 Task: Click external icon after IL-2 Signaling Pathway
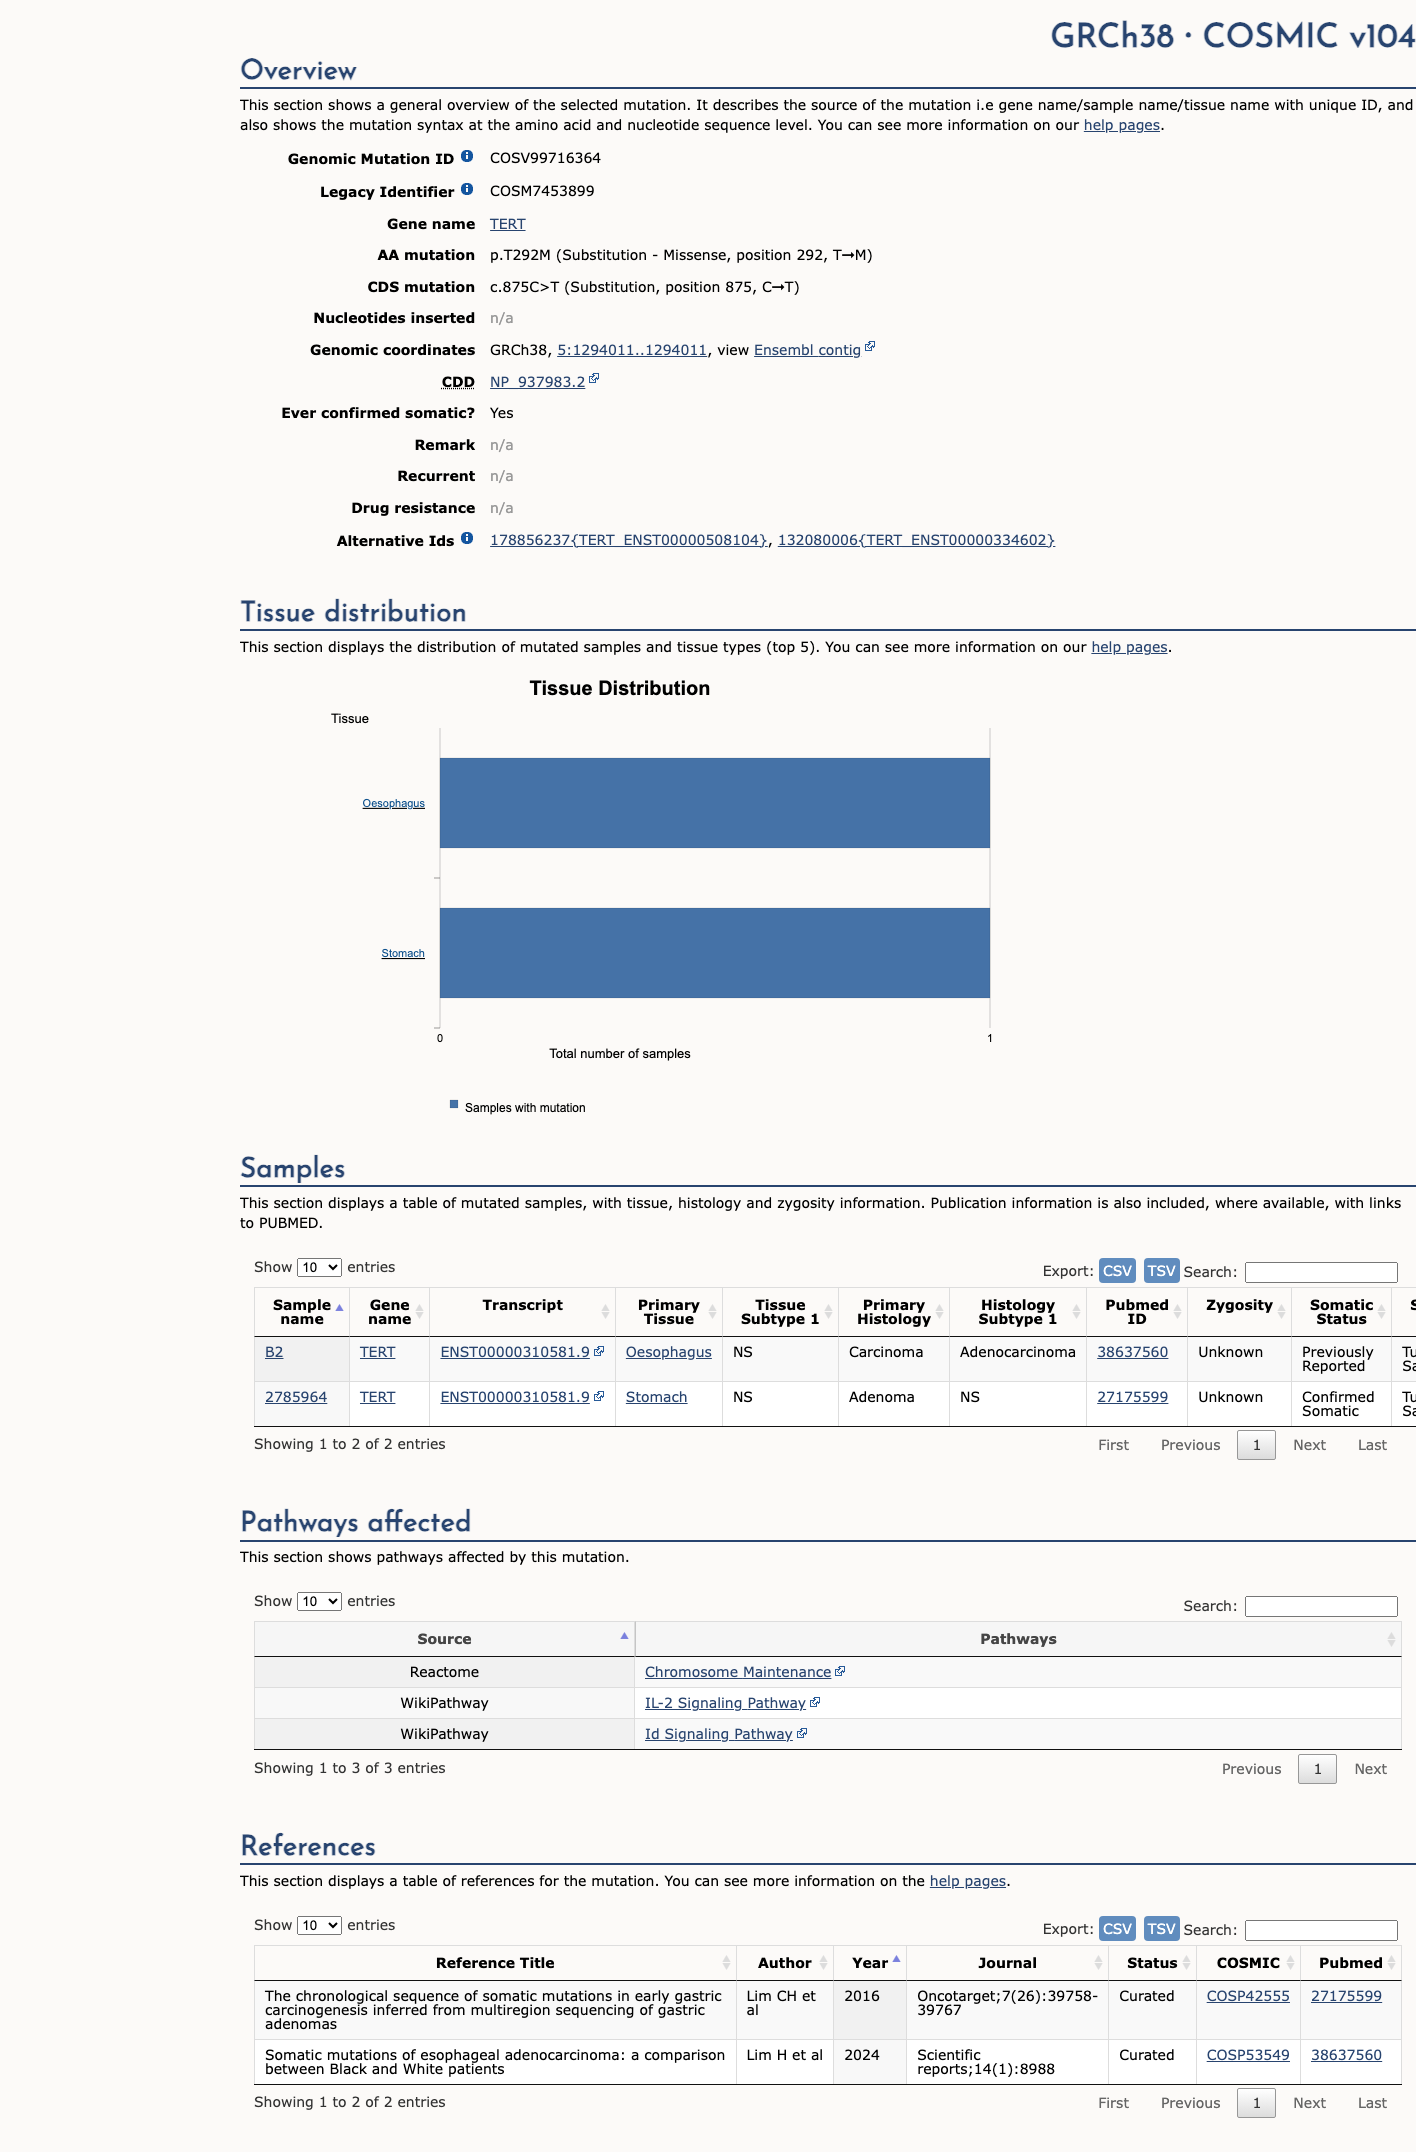tap(815, 1702)
